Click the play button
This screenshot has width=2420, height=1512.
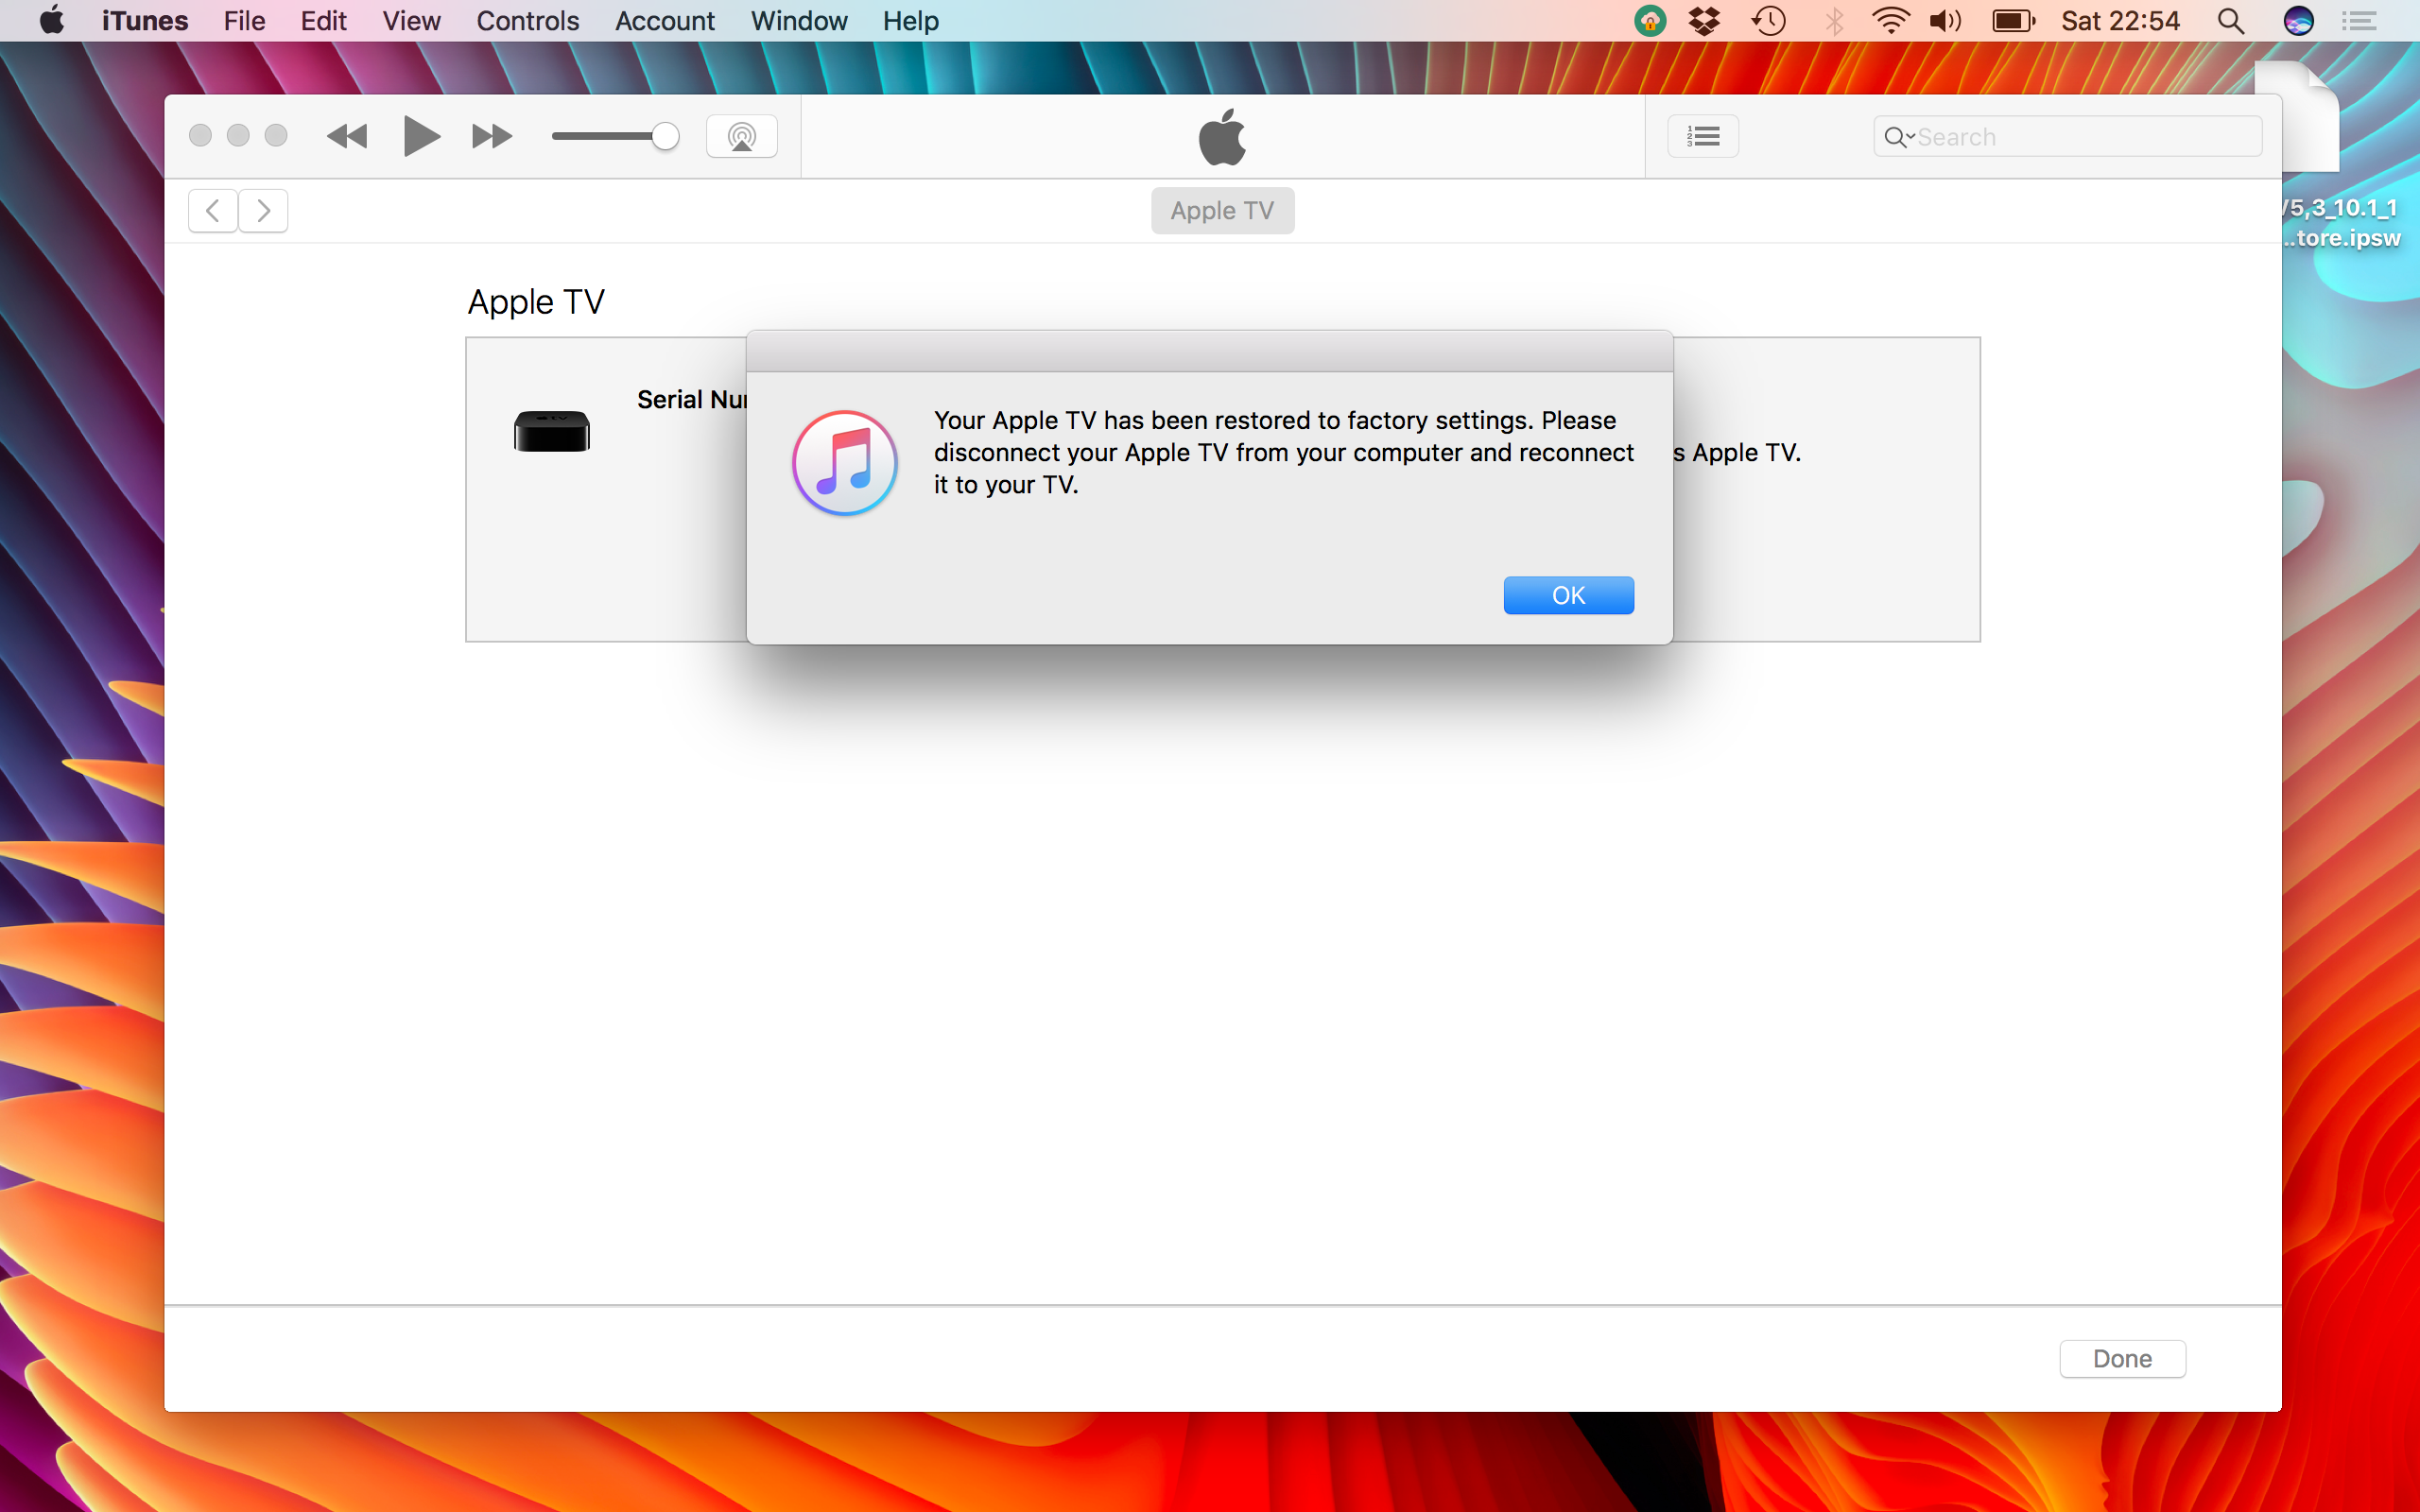(x=421, y=136)
